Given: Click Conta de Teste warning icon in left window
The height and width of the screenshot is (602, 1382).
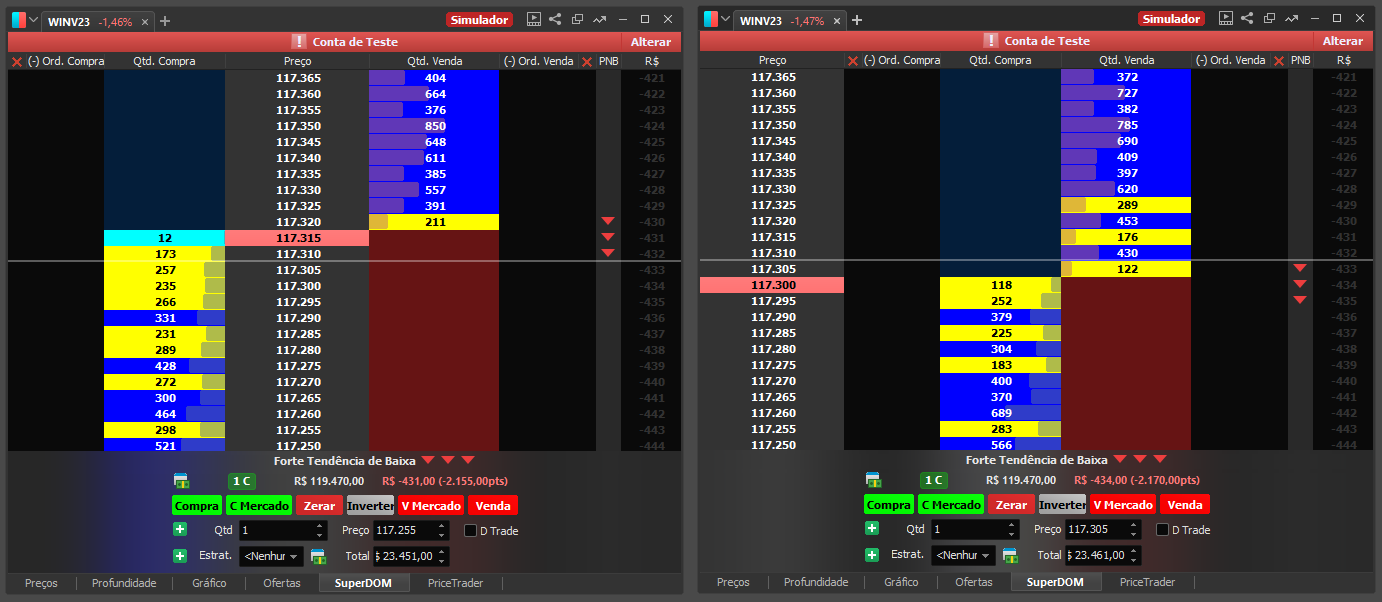Looking at the screenshot, I should pyautogui.click(x=299, y=41).
